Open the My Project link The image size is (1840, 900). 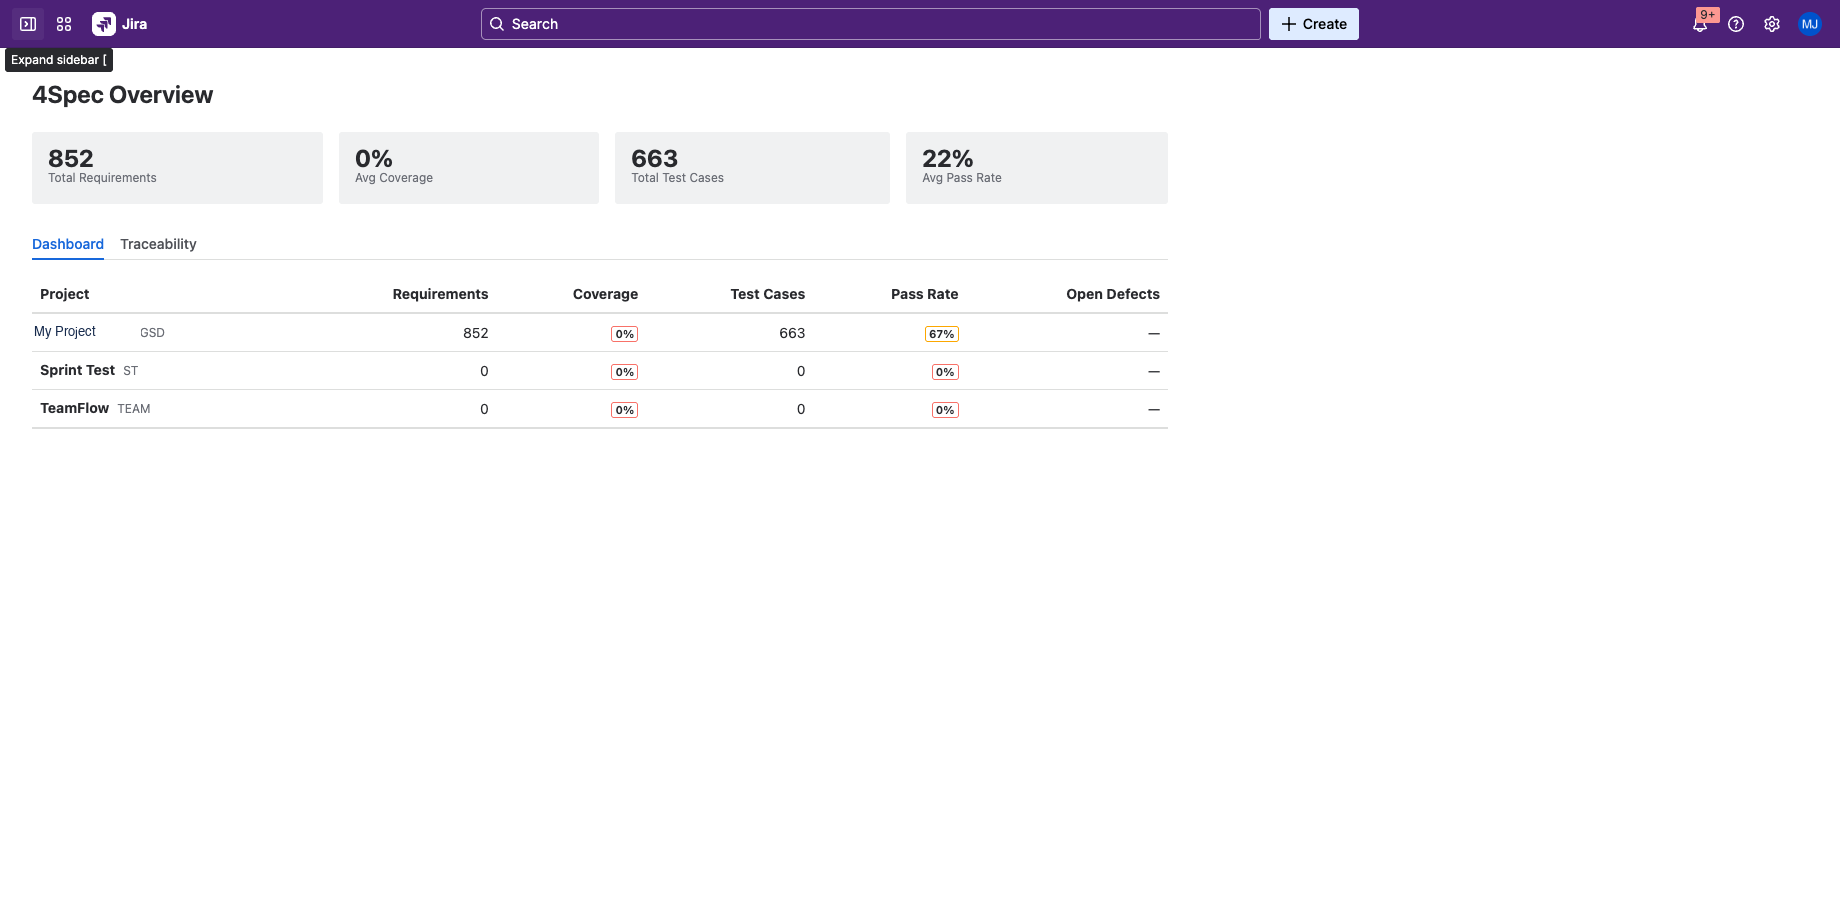point(65,332)
